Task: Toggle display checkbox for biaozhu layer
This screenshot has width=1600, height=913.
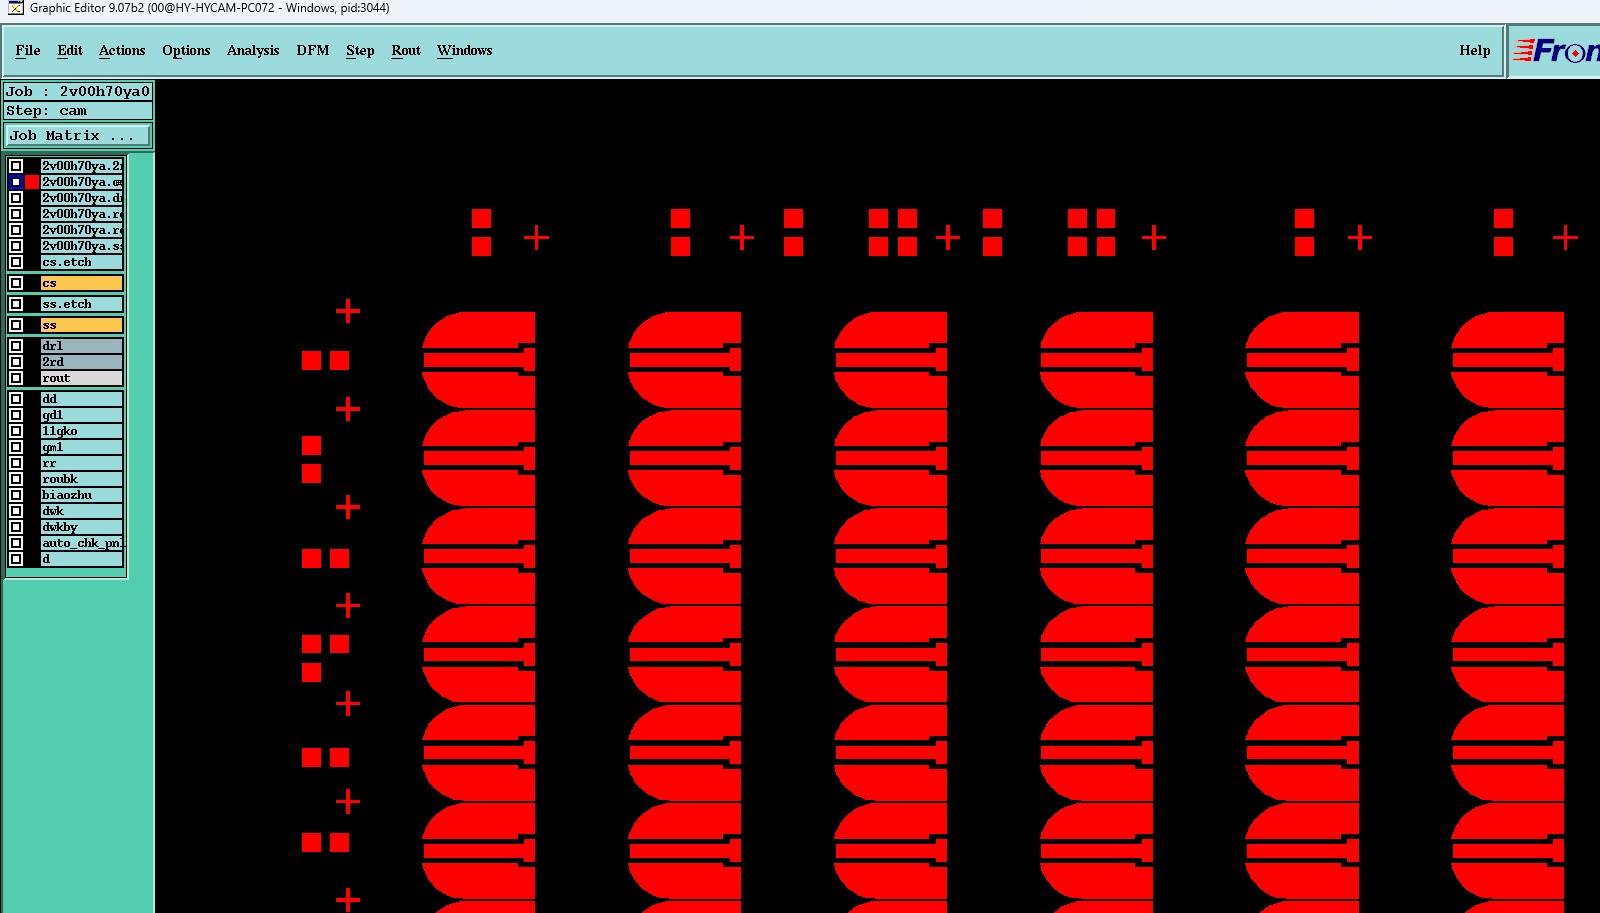Action: (x=16, y=495)
